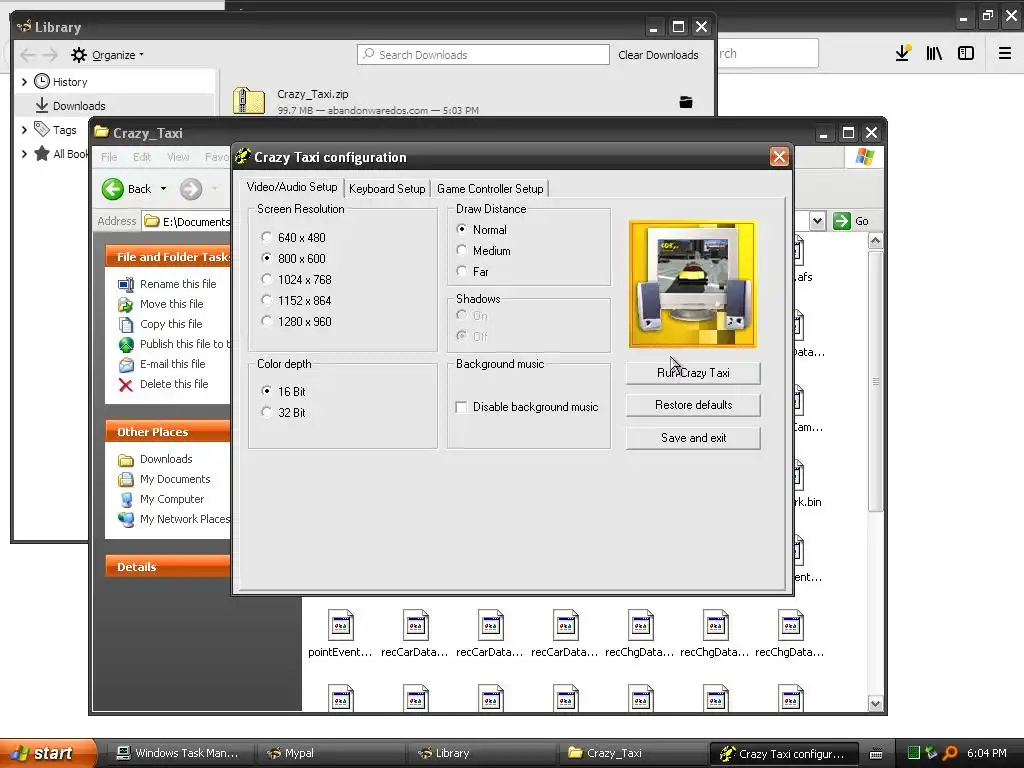Click Restore defaults button
This screenshot has width=1024, height=768.
coord(693,405)
